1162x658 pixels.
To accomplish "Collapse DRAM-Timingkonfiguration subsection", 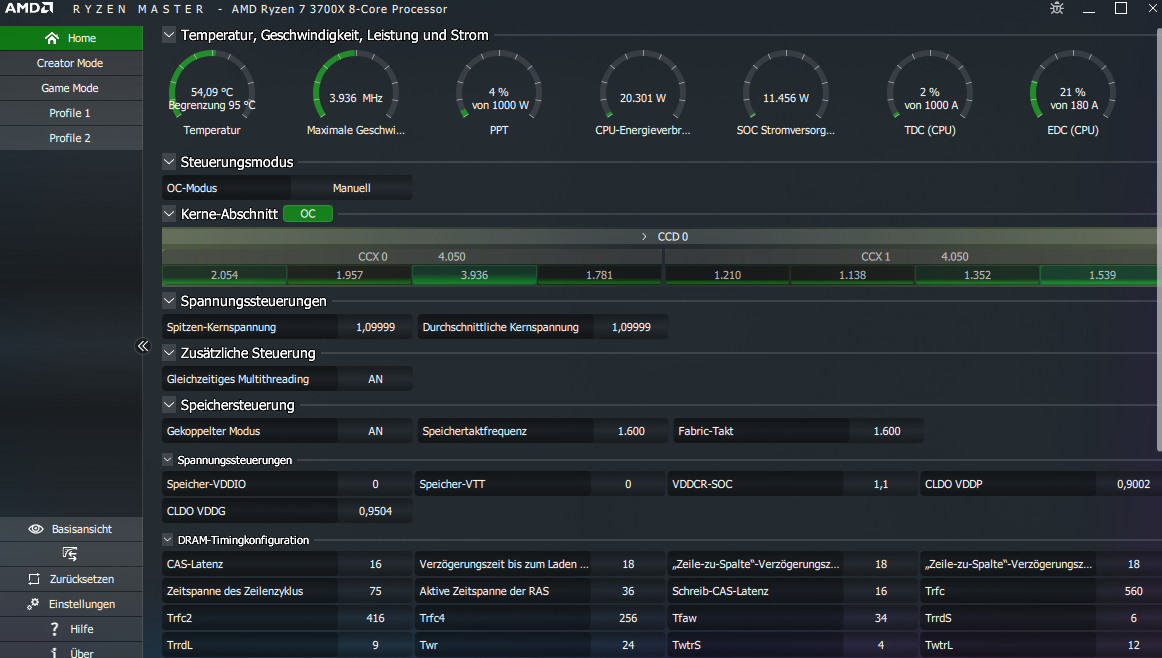I will (167, 539).
